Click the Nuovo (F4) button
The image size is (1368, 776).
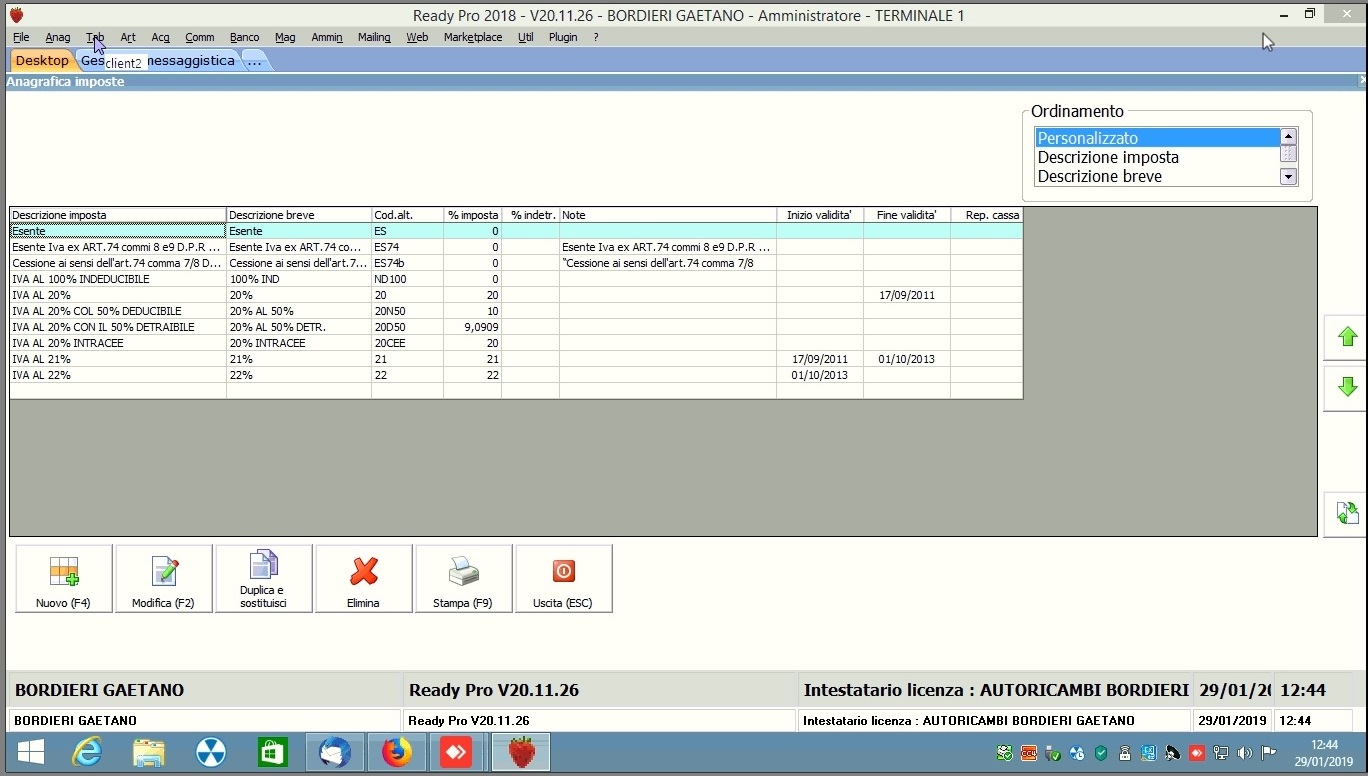(x=64, y=578)
